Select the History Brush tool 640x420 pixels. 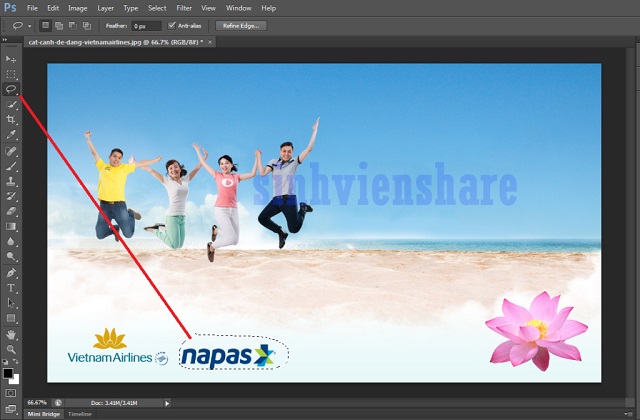(11, 196)
